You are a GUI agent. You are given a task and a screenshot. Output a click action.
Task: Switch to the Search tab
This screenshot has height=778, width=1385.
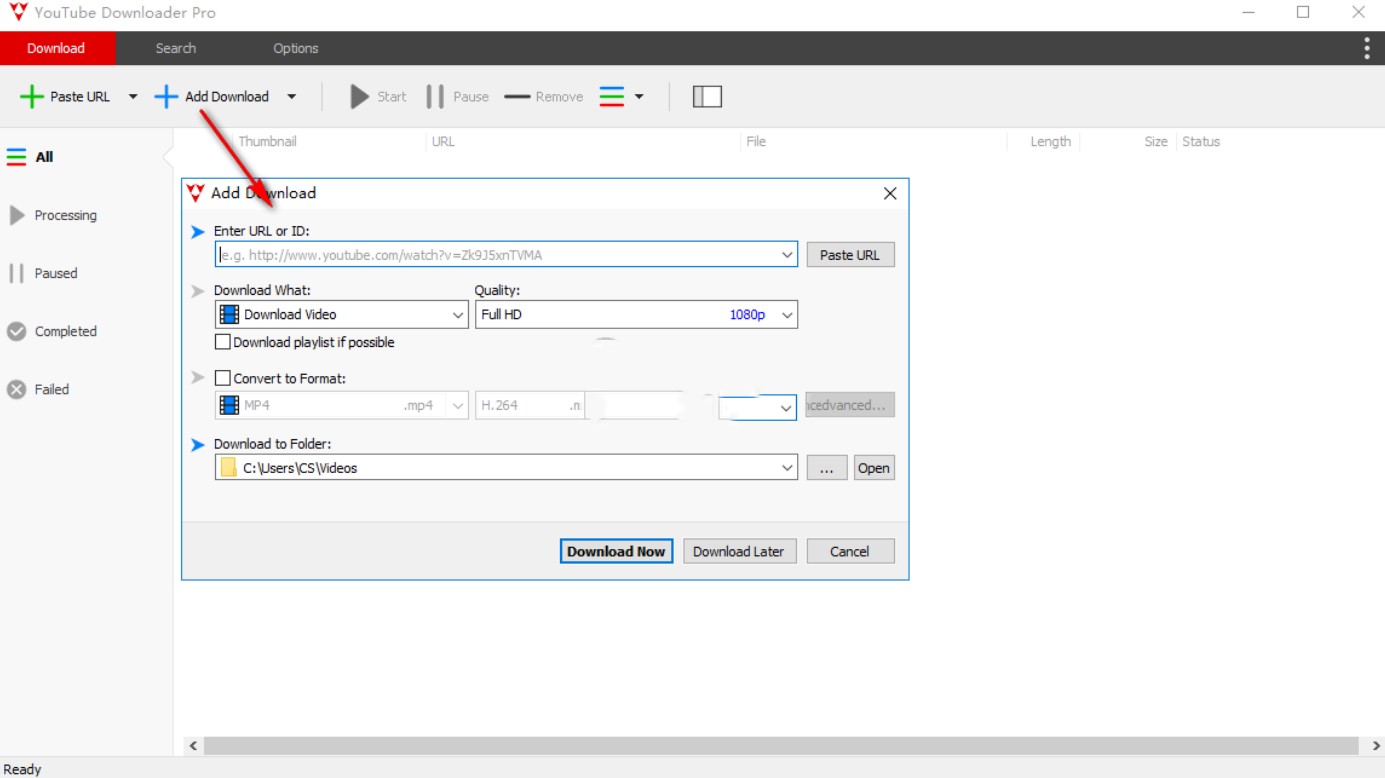[x=175, y=47]
